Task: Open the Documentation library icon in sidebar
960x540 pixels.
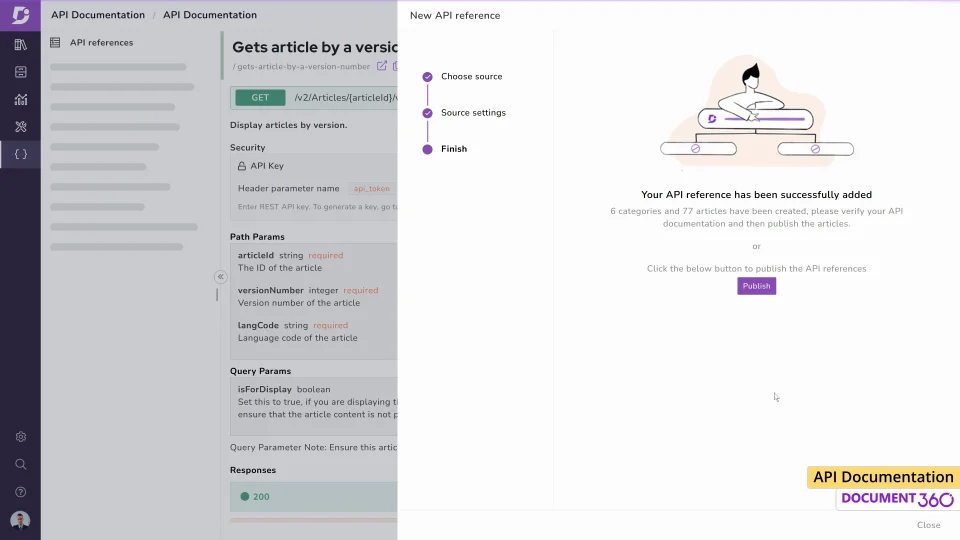Action: tap(20, 45)
